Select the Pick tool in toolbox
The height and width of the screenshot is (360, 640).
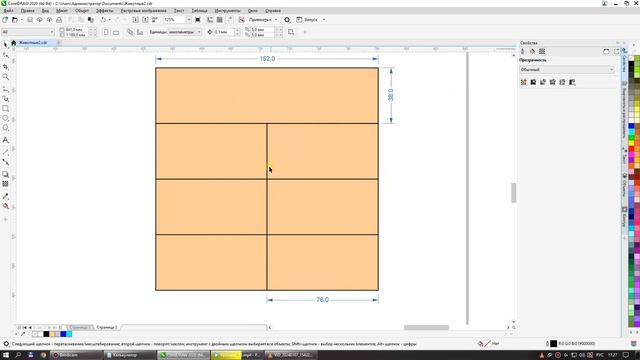[x=6, y=44]
